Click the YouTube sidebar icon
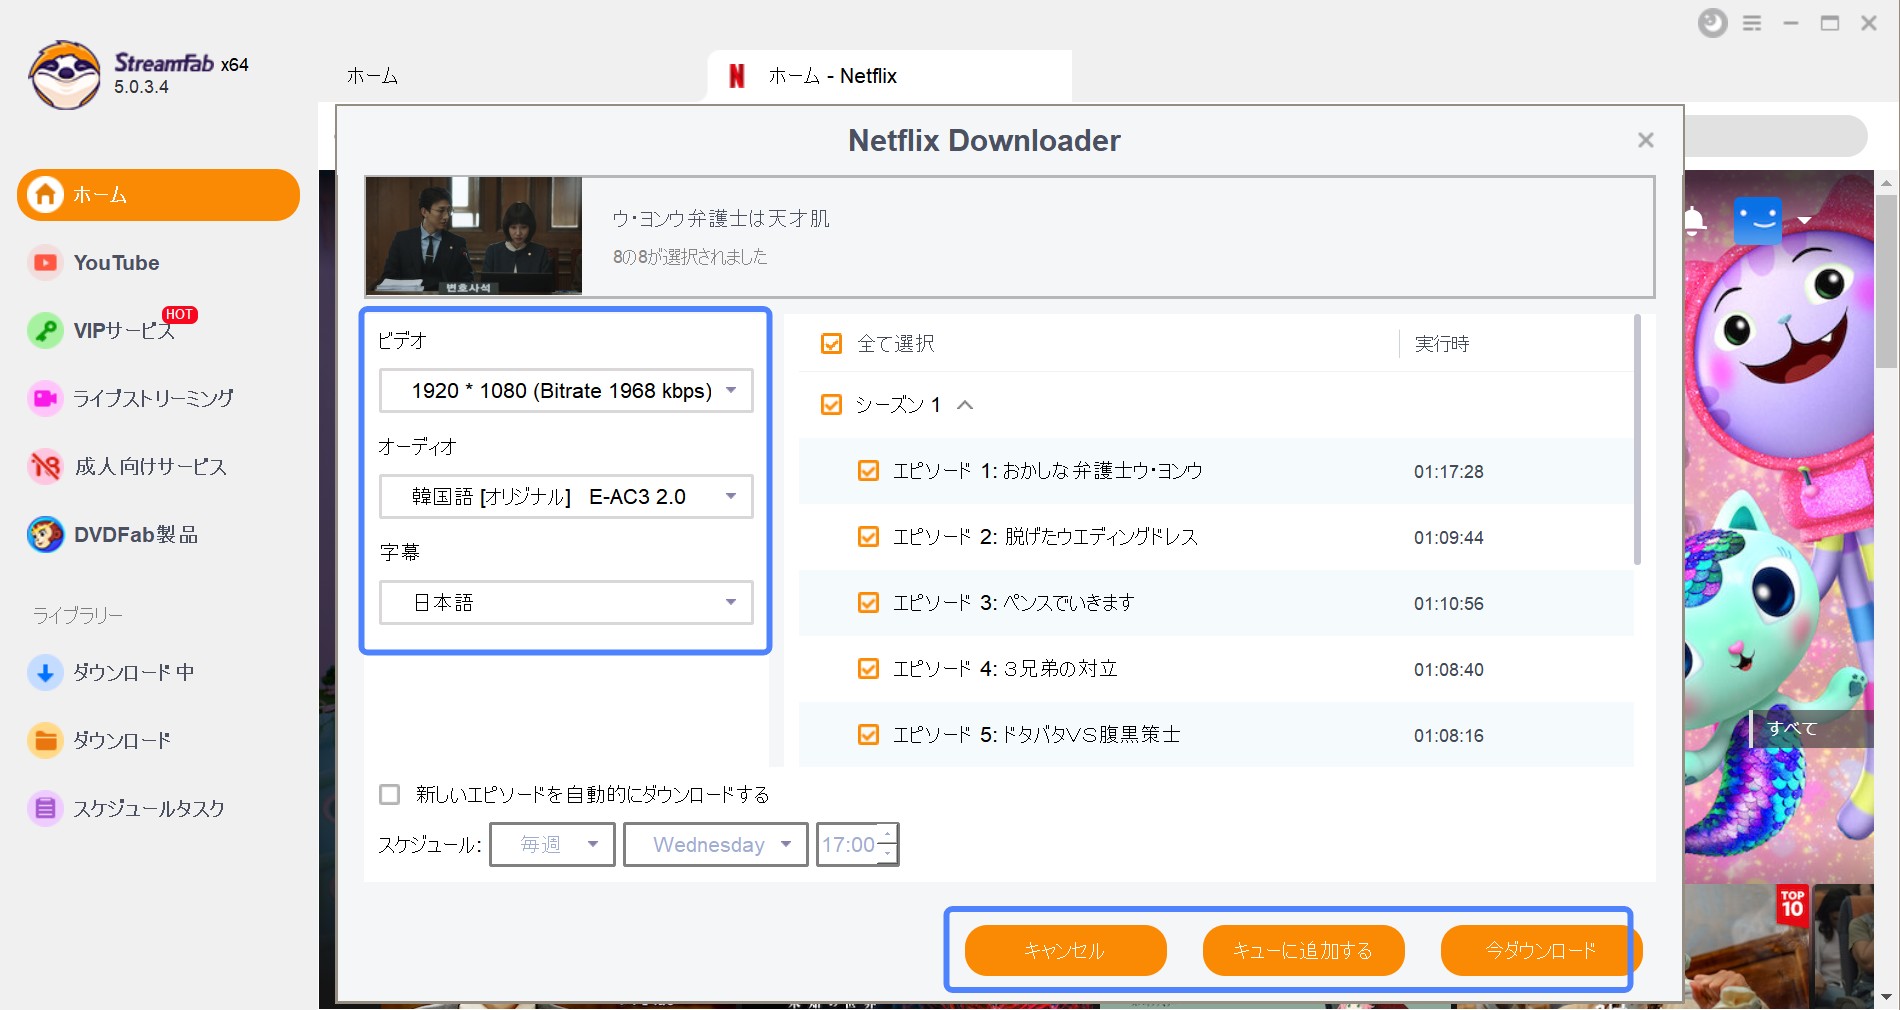1900x1010 pixels. tap(45, 263)
